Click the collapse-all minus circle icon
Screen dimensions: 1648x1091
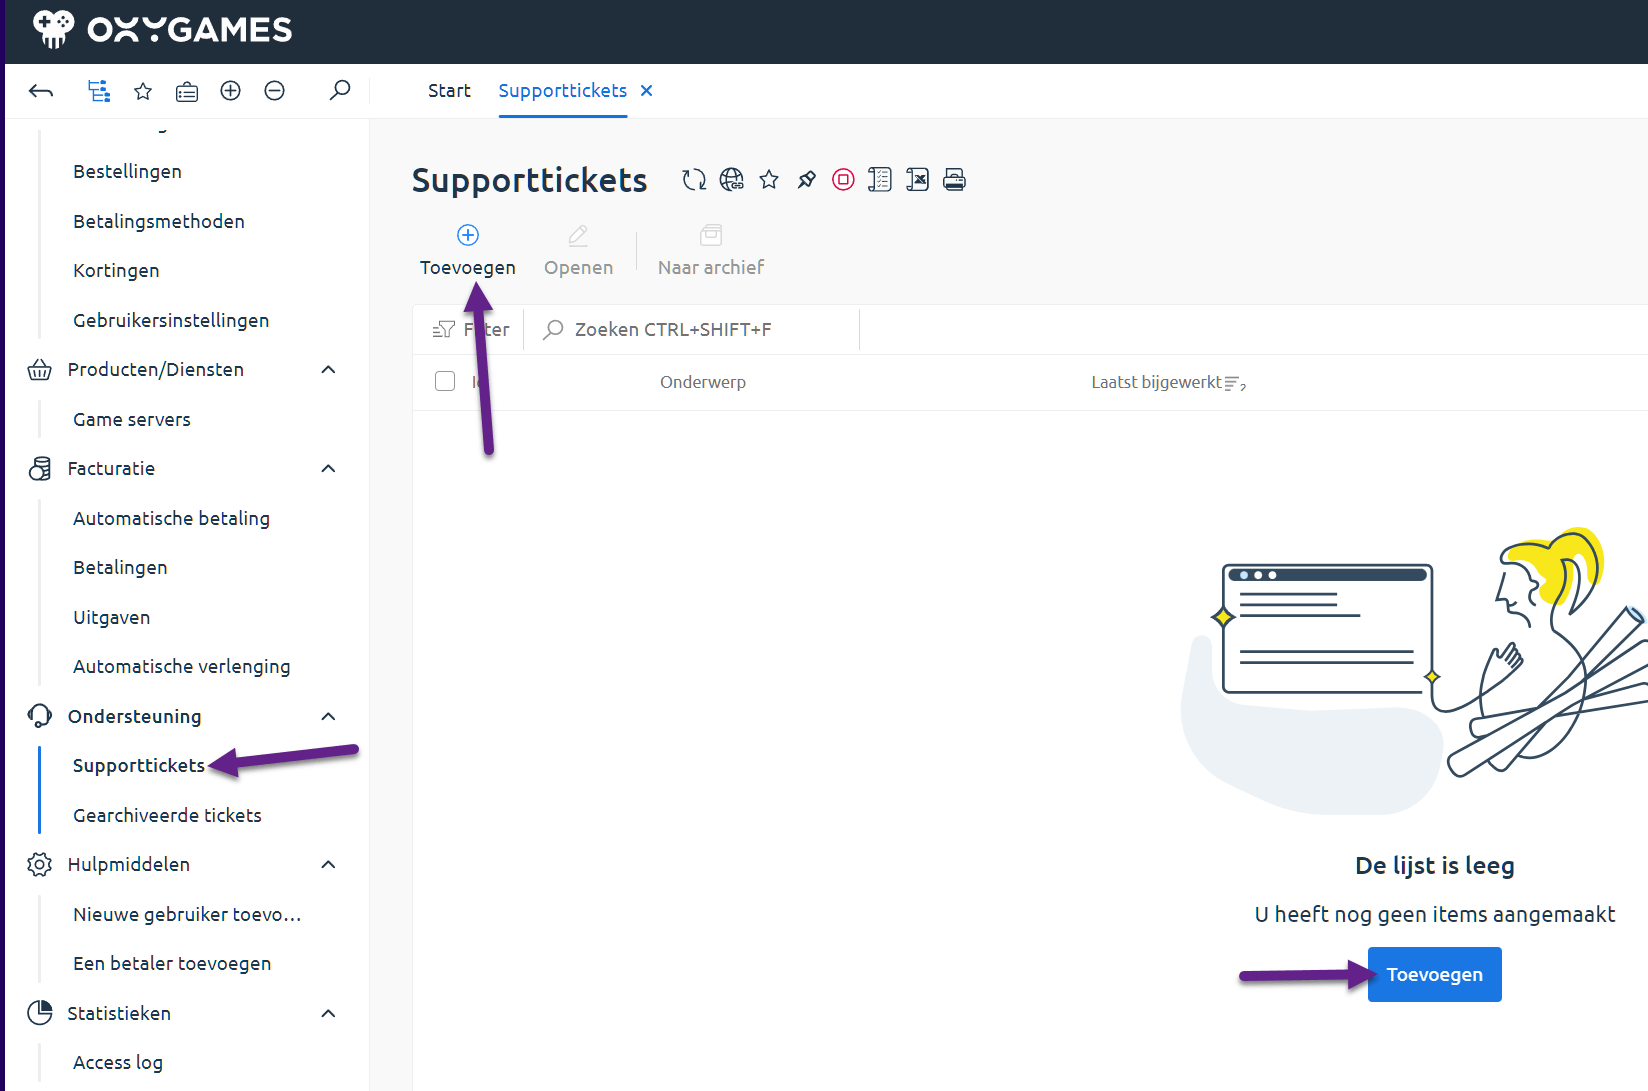(x=274, y=91)
